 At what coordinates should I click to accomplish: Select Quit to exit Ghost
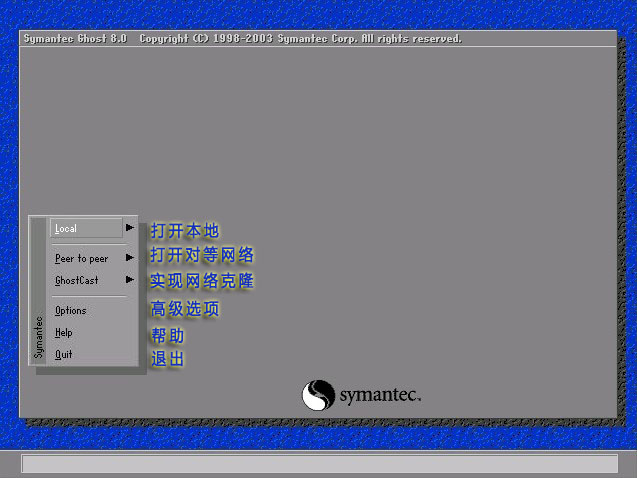pos(63,355)
